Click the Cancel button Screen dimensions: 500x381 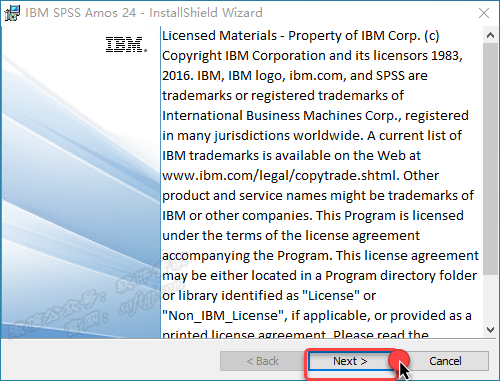click(x=445, y=361)
